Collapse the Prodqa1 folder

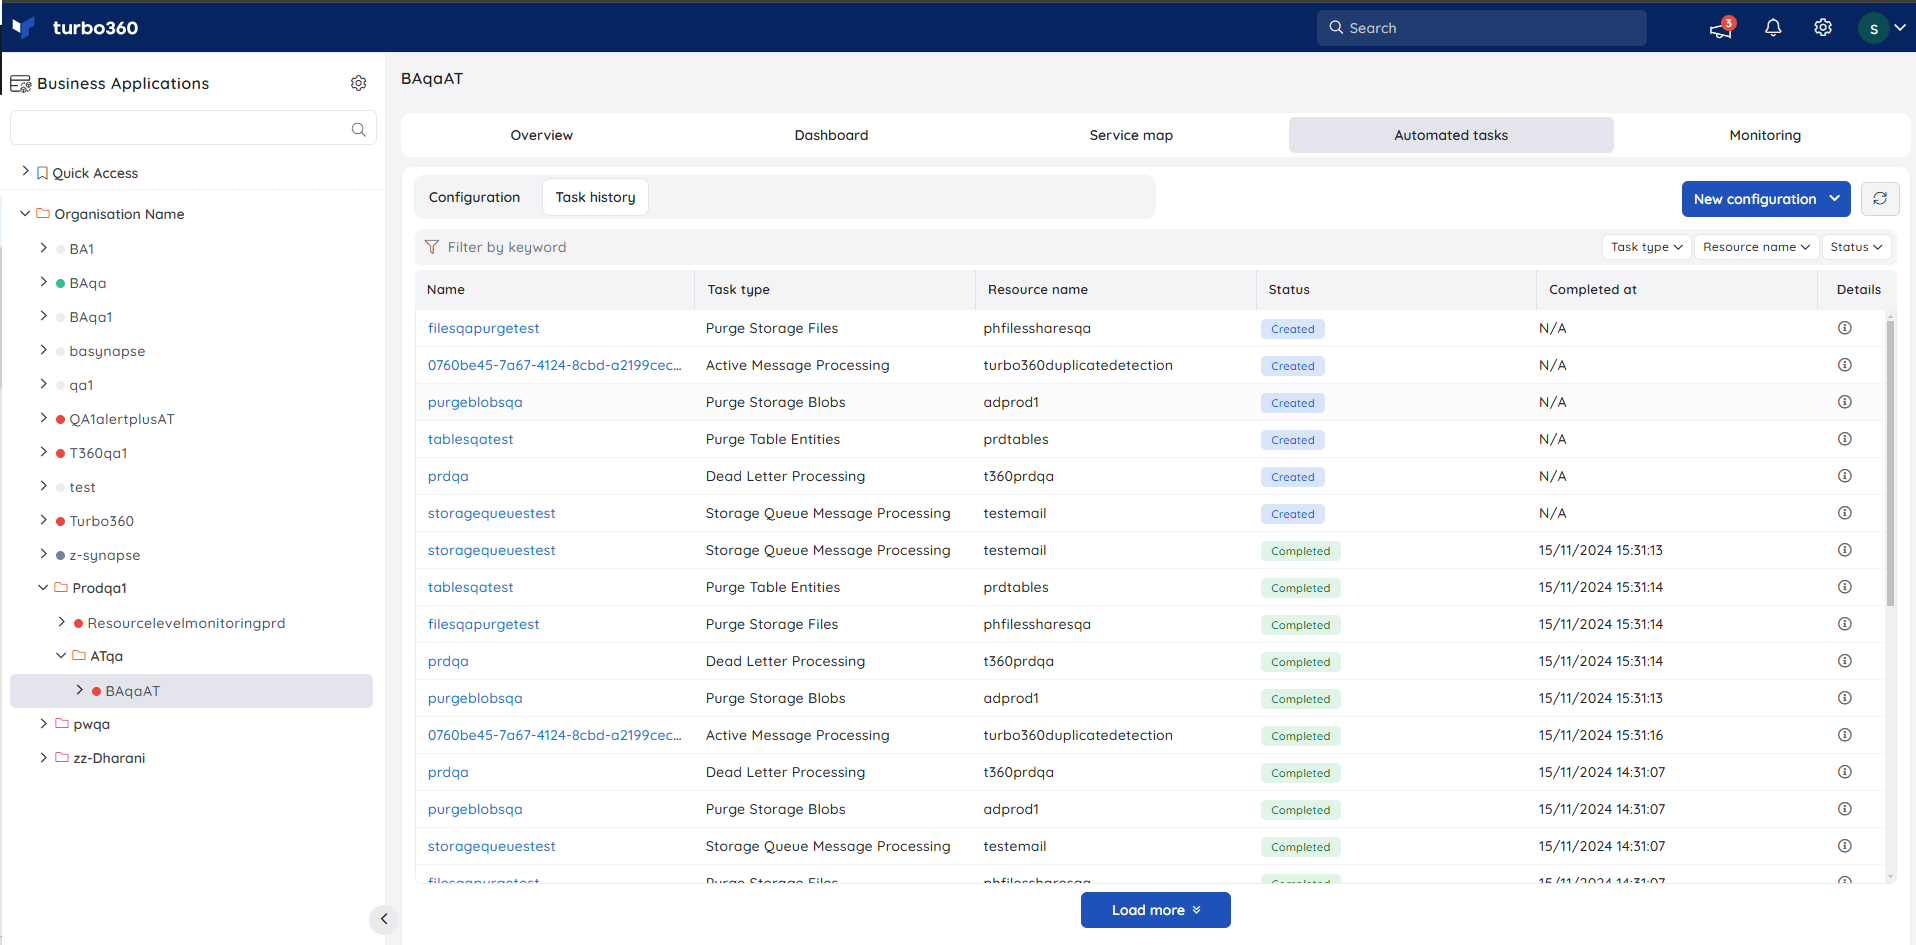tap(43, 587)
